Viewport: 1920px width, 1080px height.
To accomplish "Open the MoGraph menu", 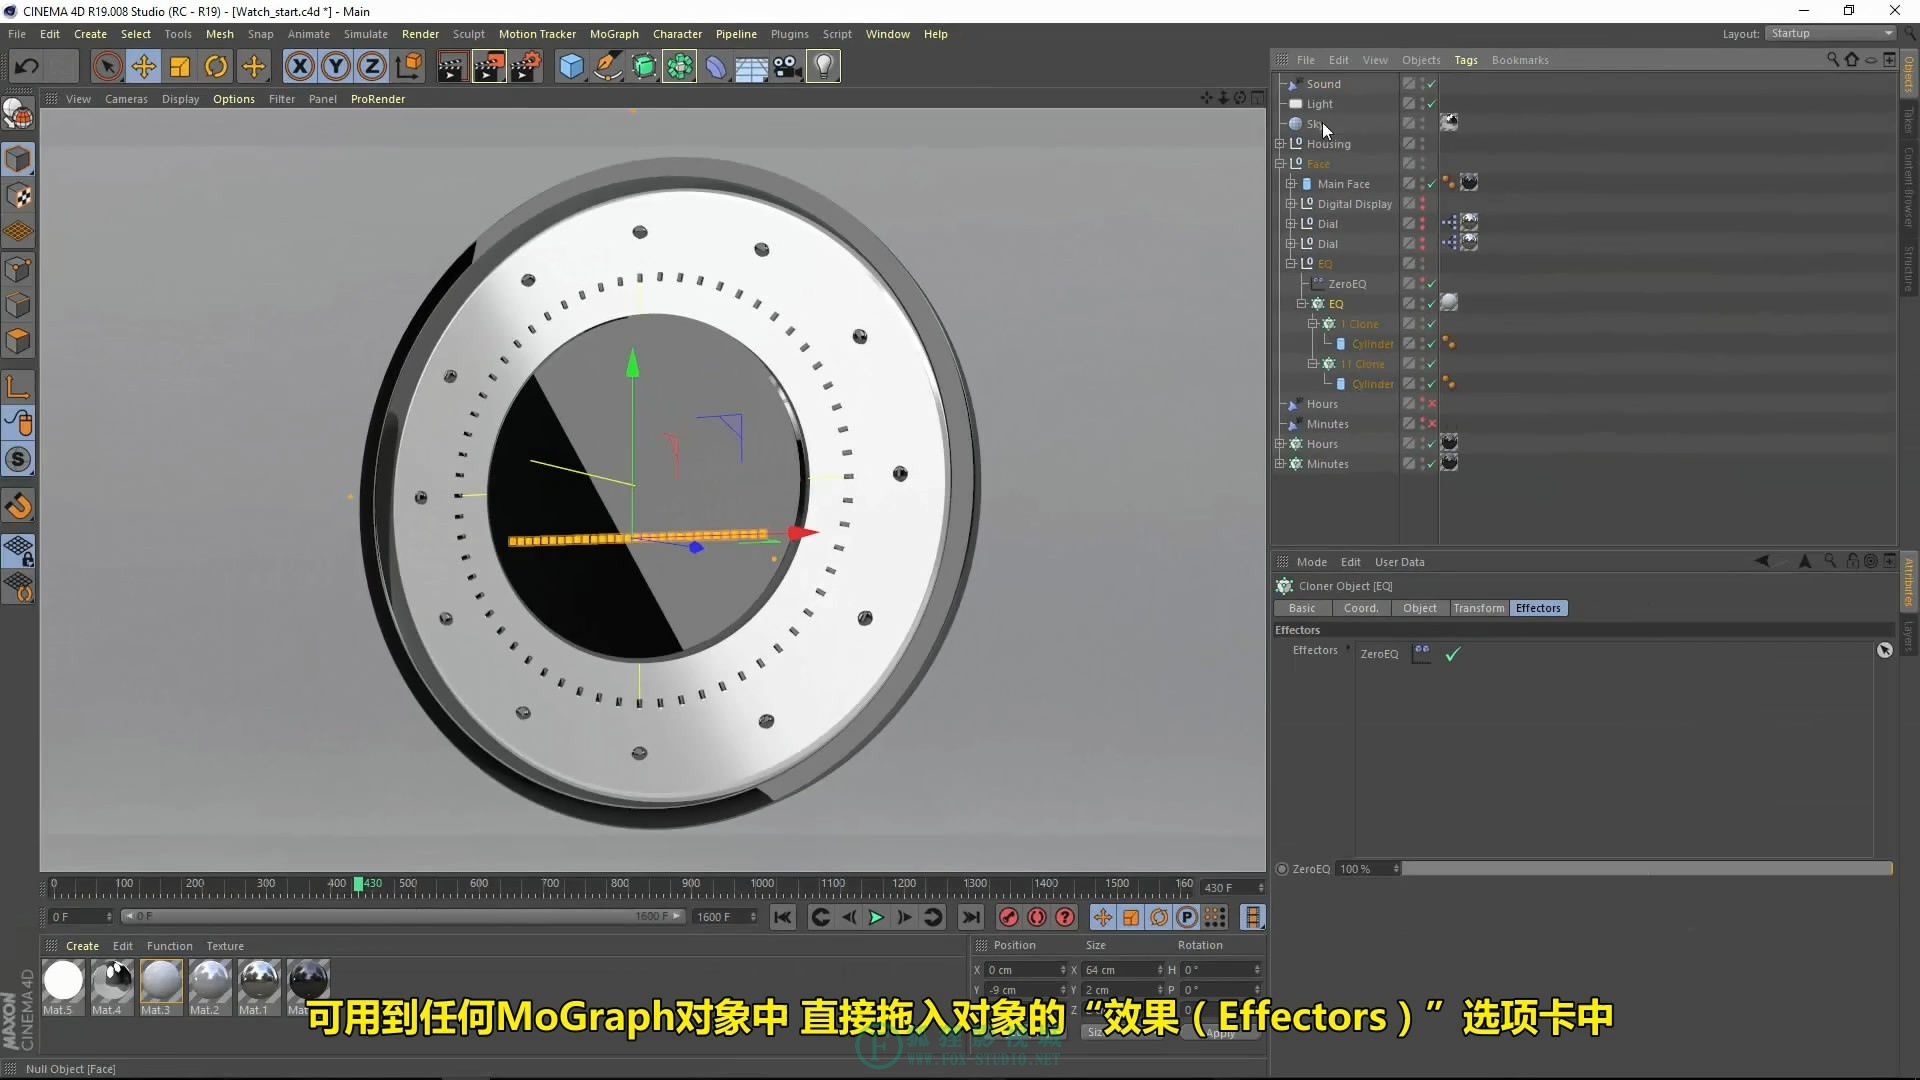I will pyautogui.click(x=614, y=34).
